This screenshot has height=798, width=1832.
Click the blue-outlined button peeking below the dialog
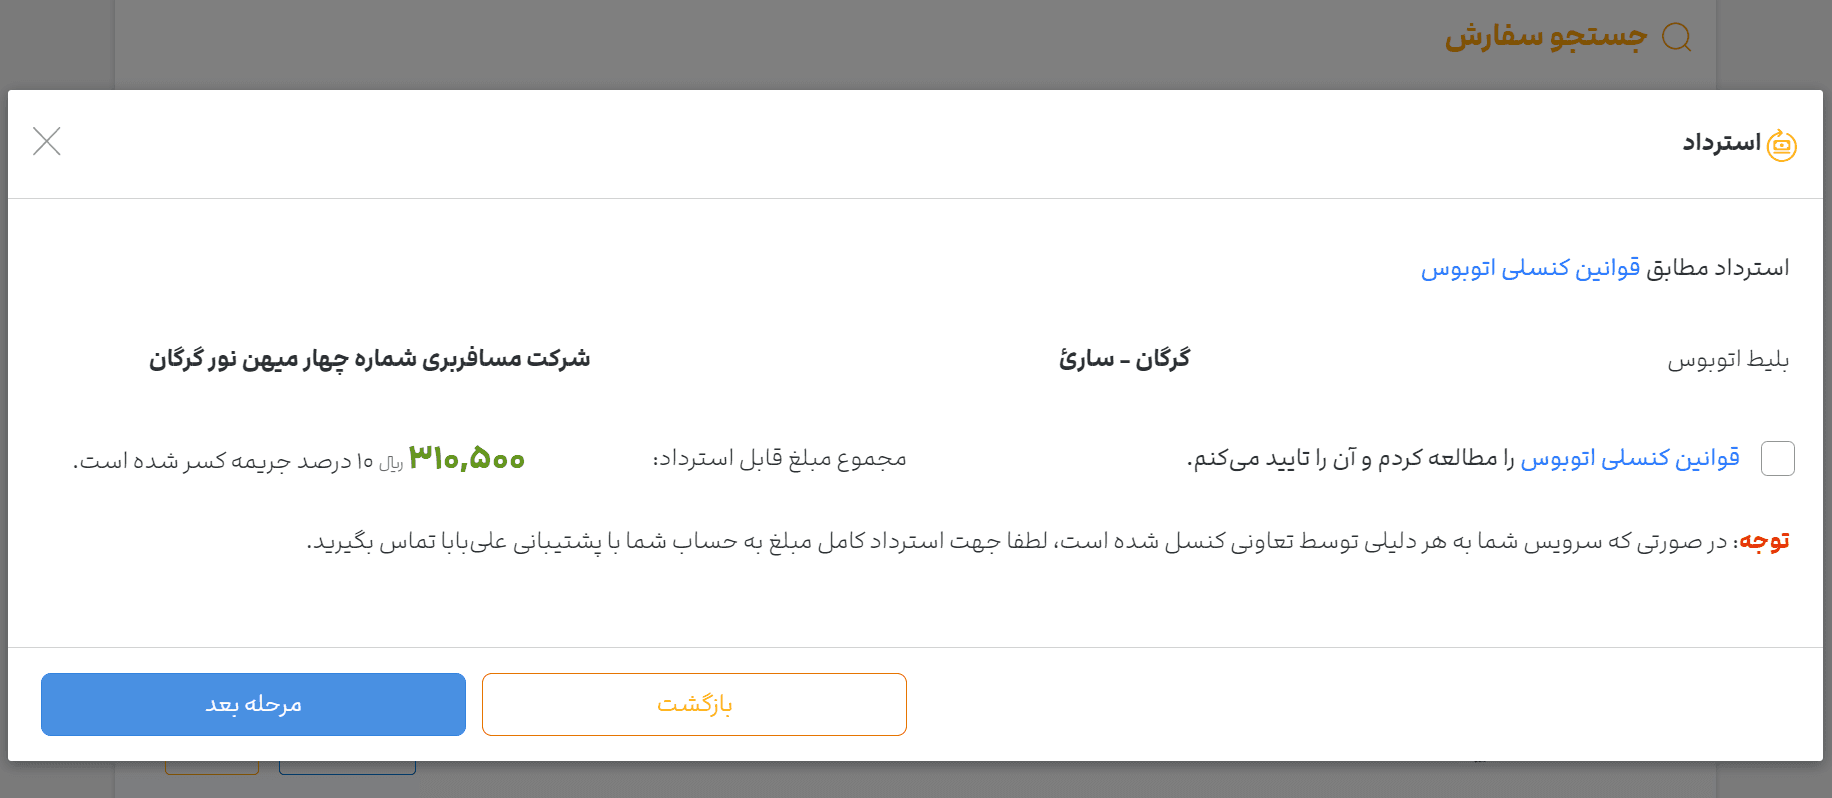347,768
